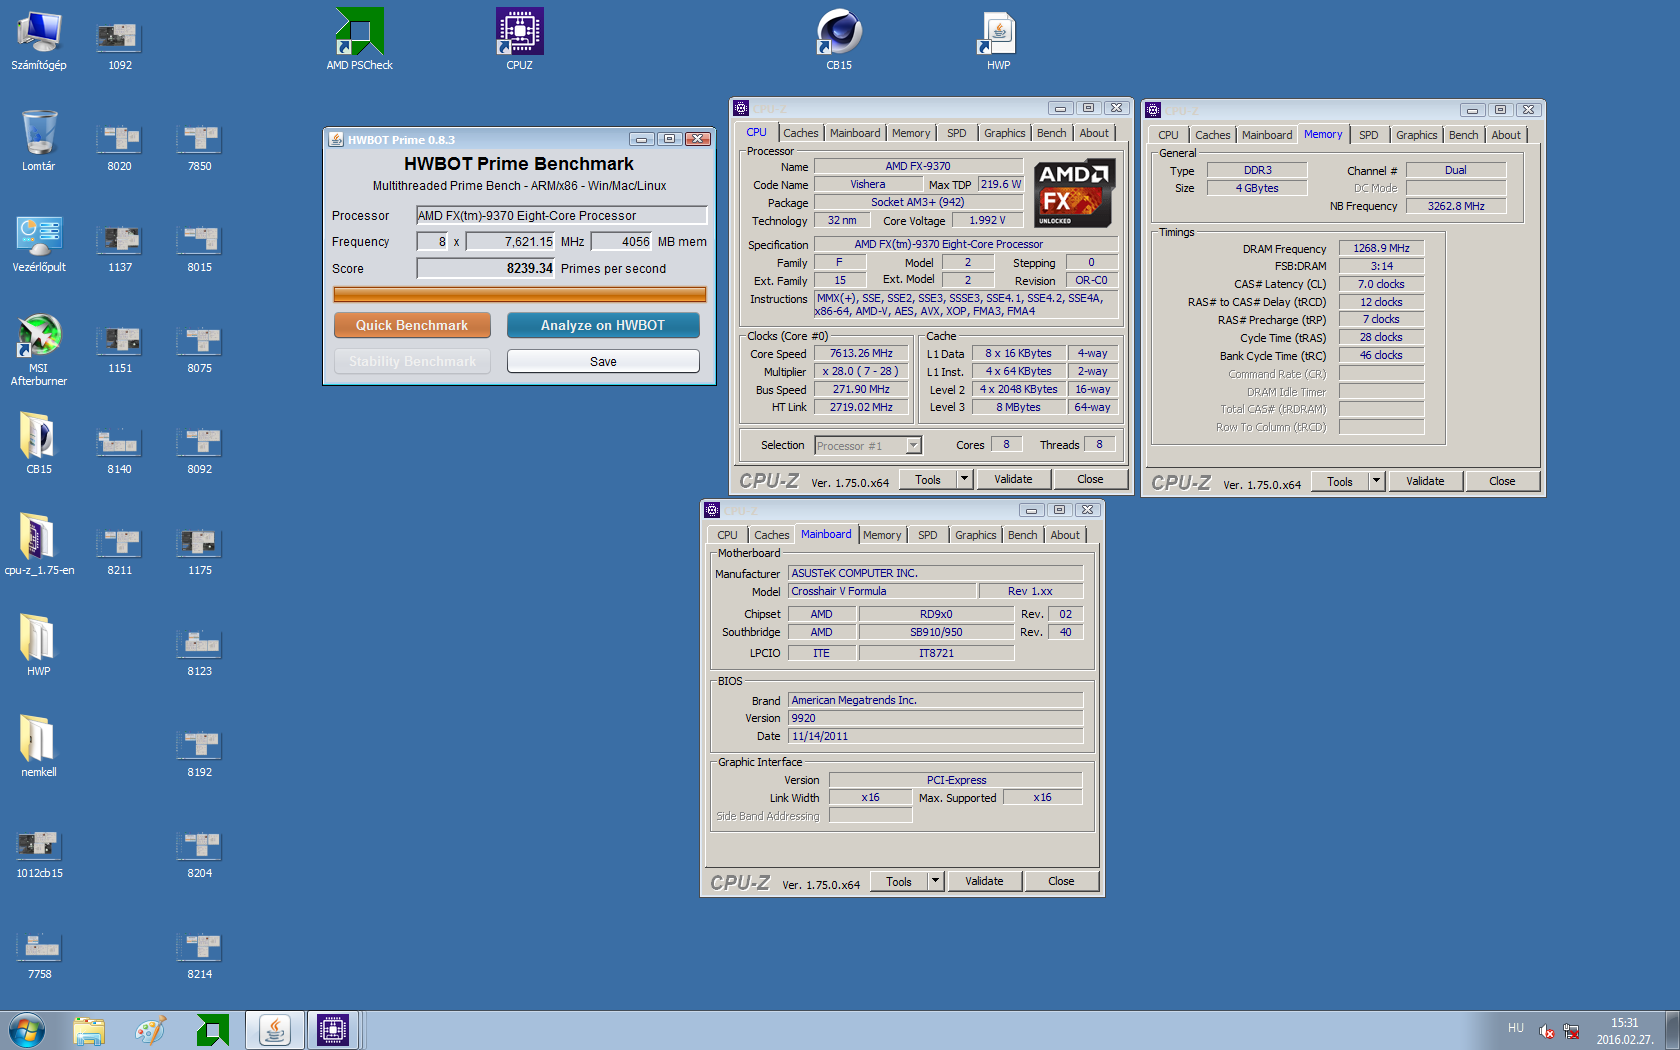Launch the CB15 Cinebench shortcut
Viewport: 1680px width, 1050px height.
click(839, 40)
